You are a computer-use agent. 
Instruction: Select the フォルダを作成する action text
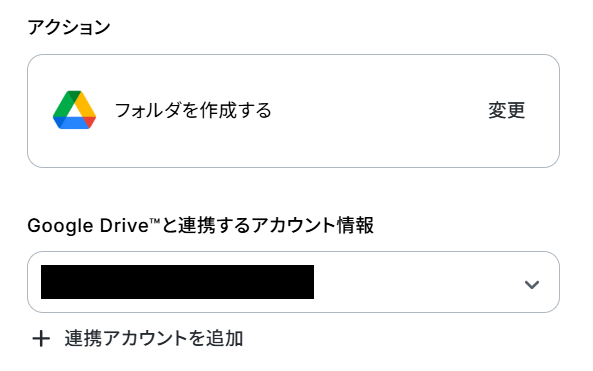[x=193, y=110]
